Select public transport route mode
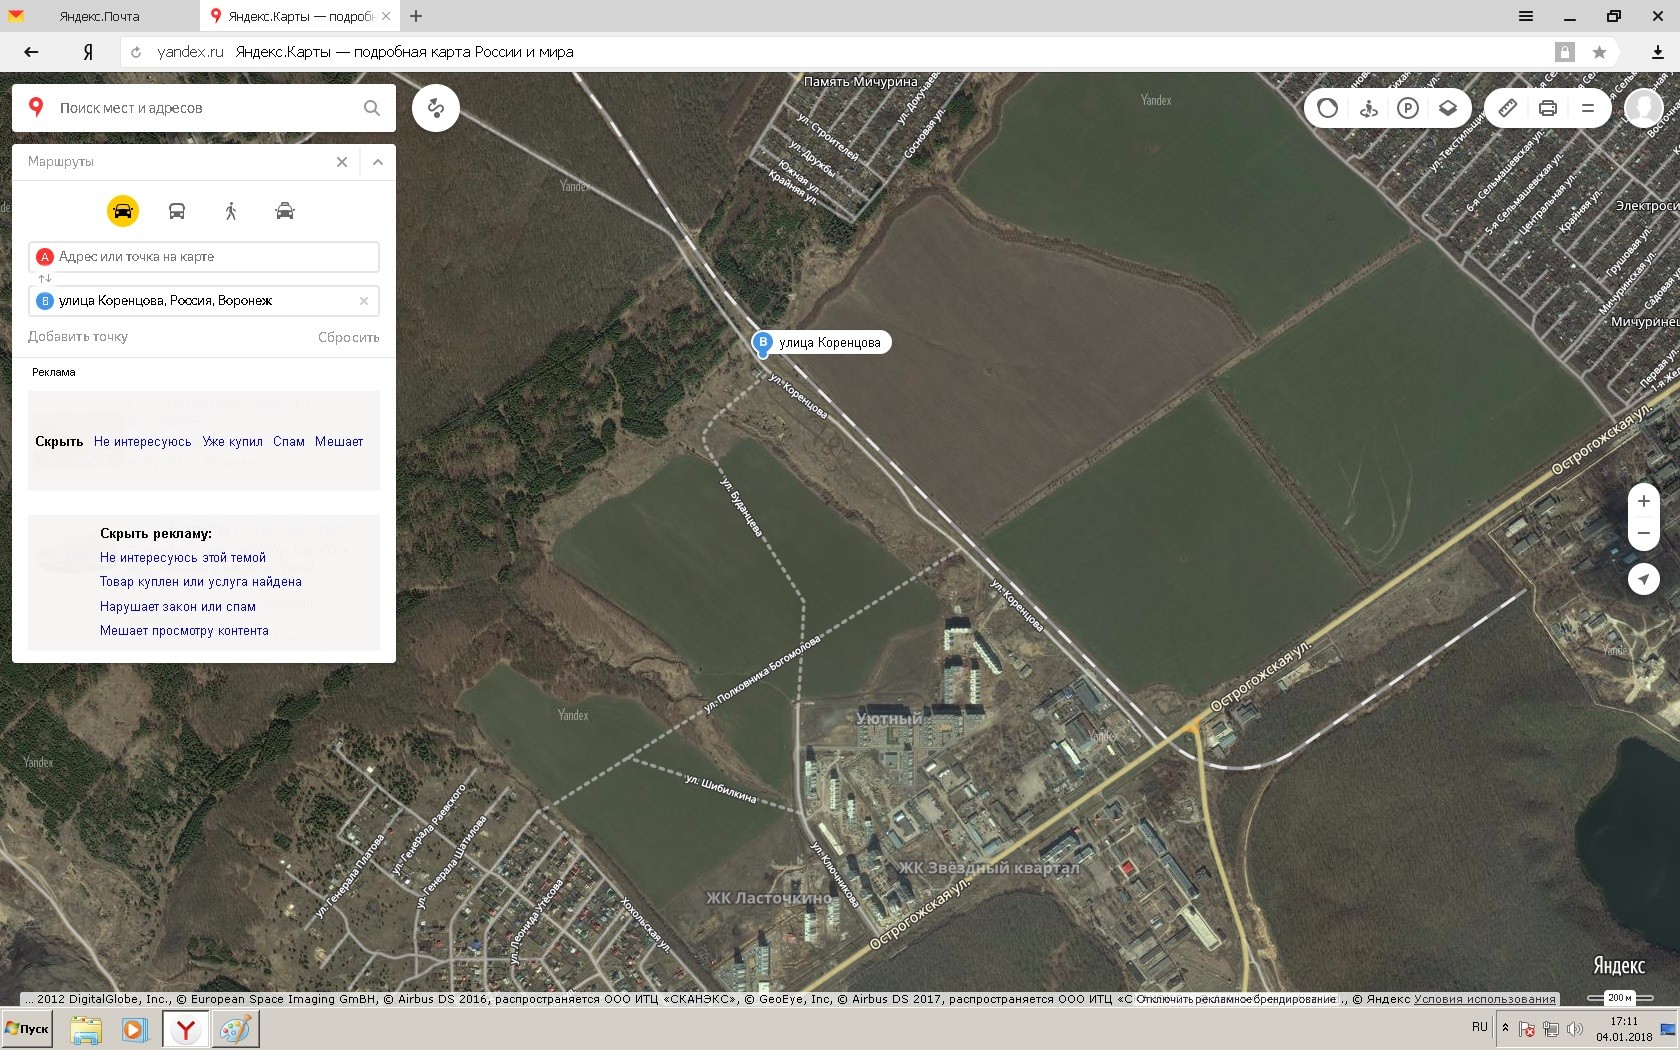 point(177,211)
